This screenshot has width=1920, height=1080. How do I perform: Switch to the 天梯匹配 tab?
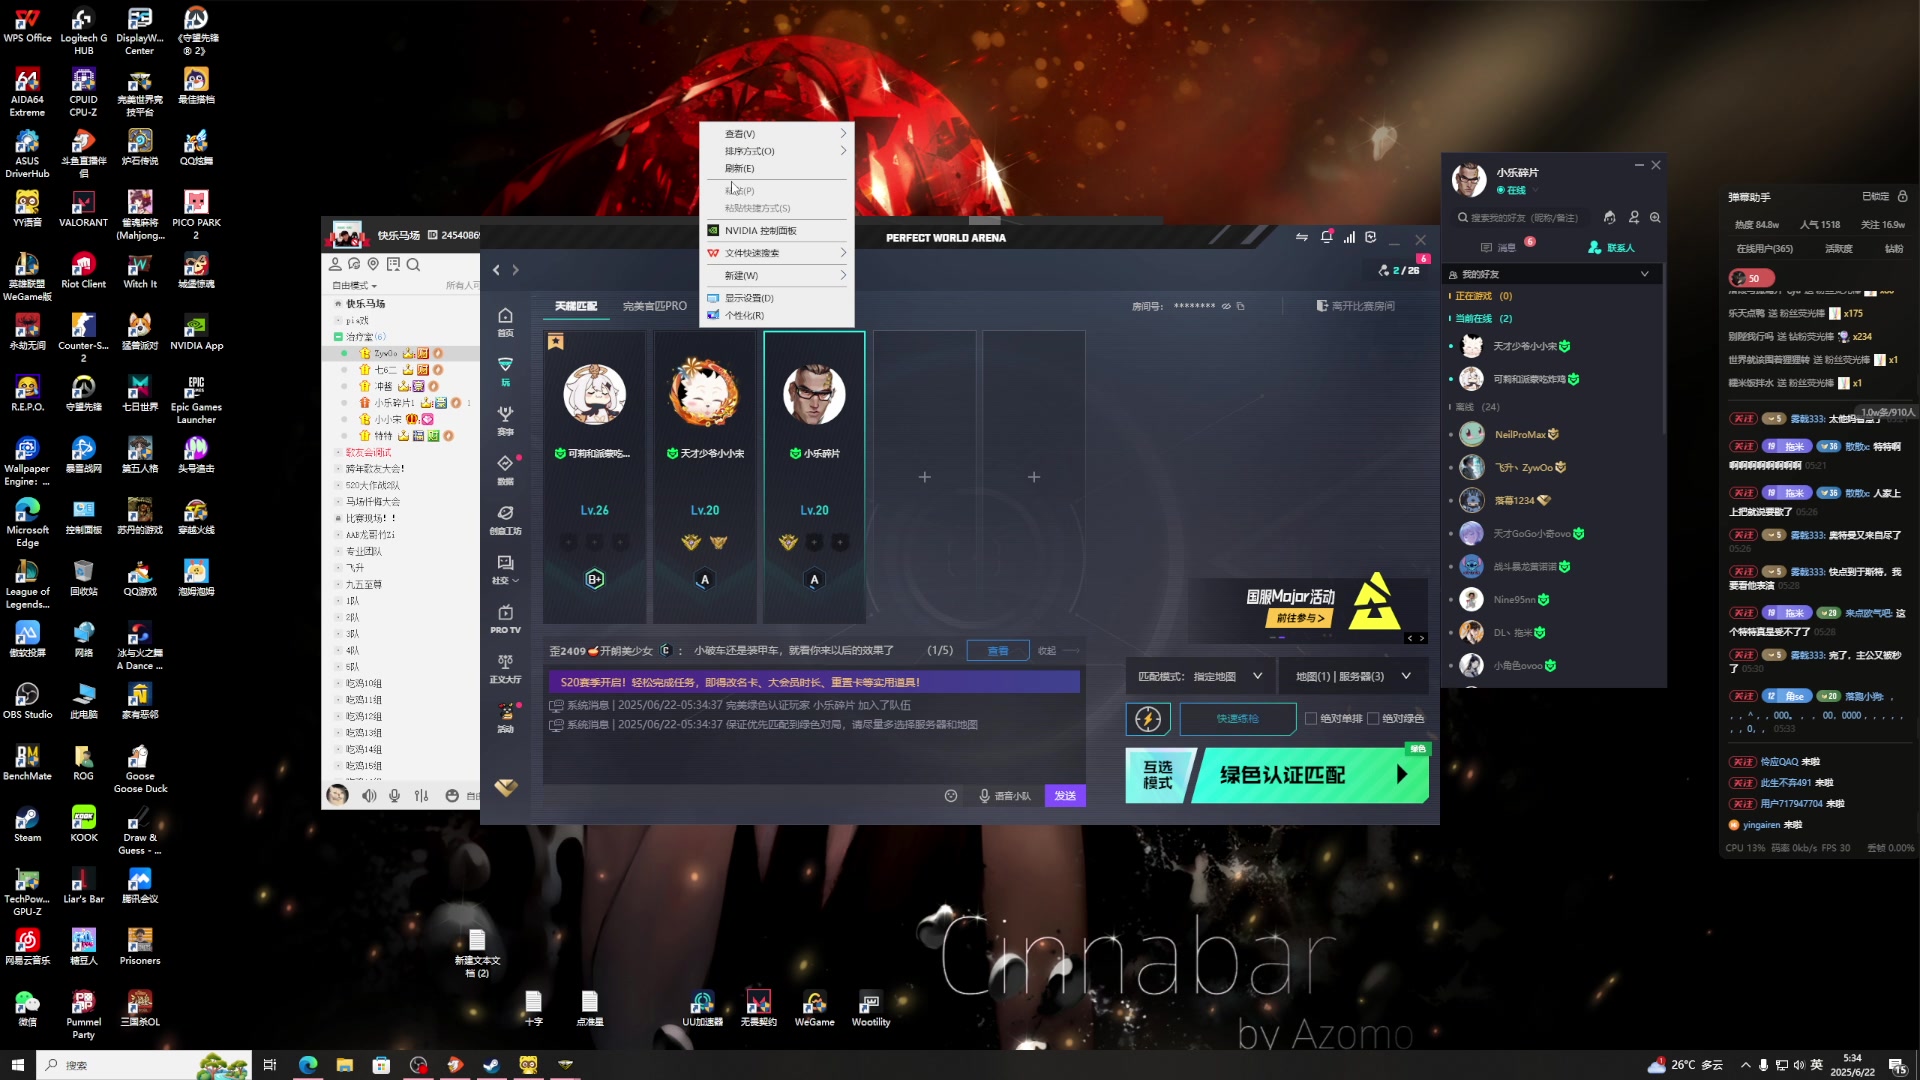576,306
